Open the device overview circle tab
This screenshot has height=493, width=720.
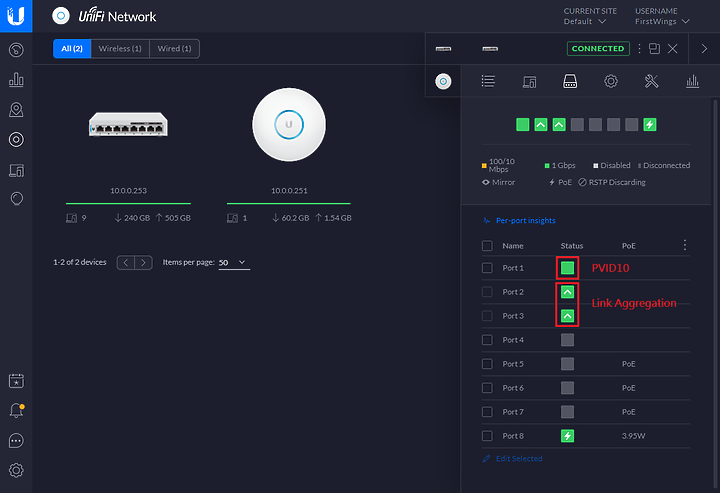[x=443, y=81]
